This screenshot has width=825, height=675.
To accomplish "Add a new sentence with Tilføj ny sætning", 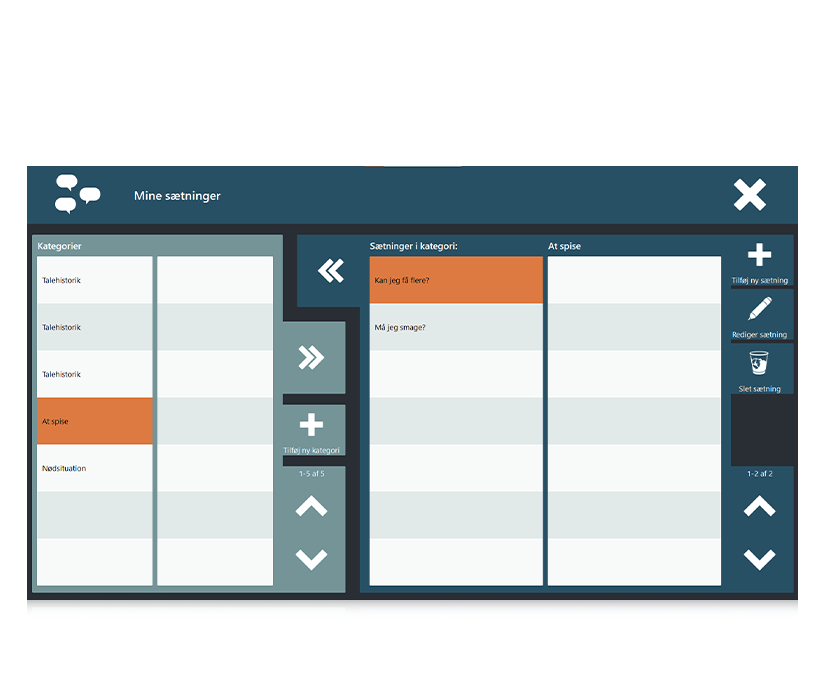I will (759, 262).
